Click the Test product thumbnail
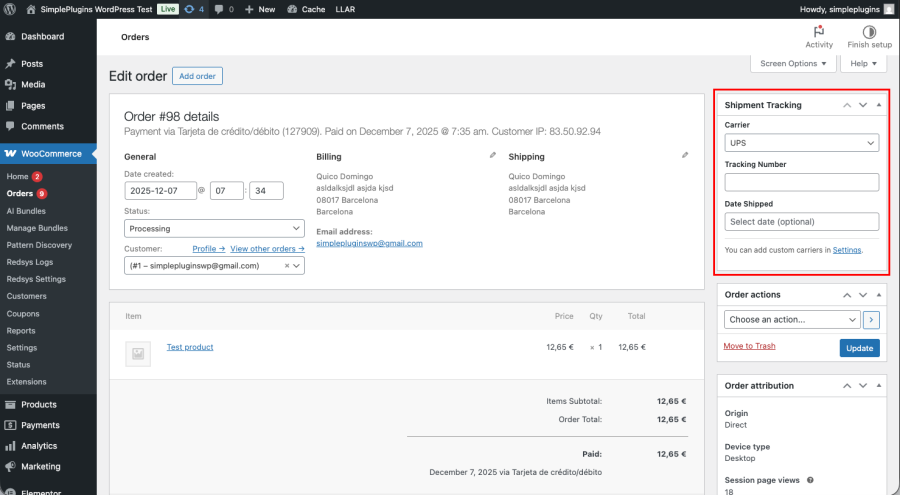Image resolution: width=900 pixels, height=495 pixels. click(x=136, y=352)
